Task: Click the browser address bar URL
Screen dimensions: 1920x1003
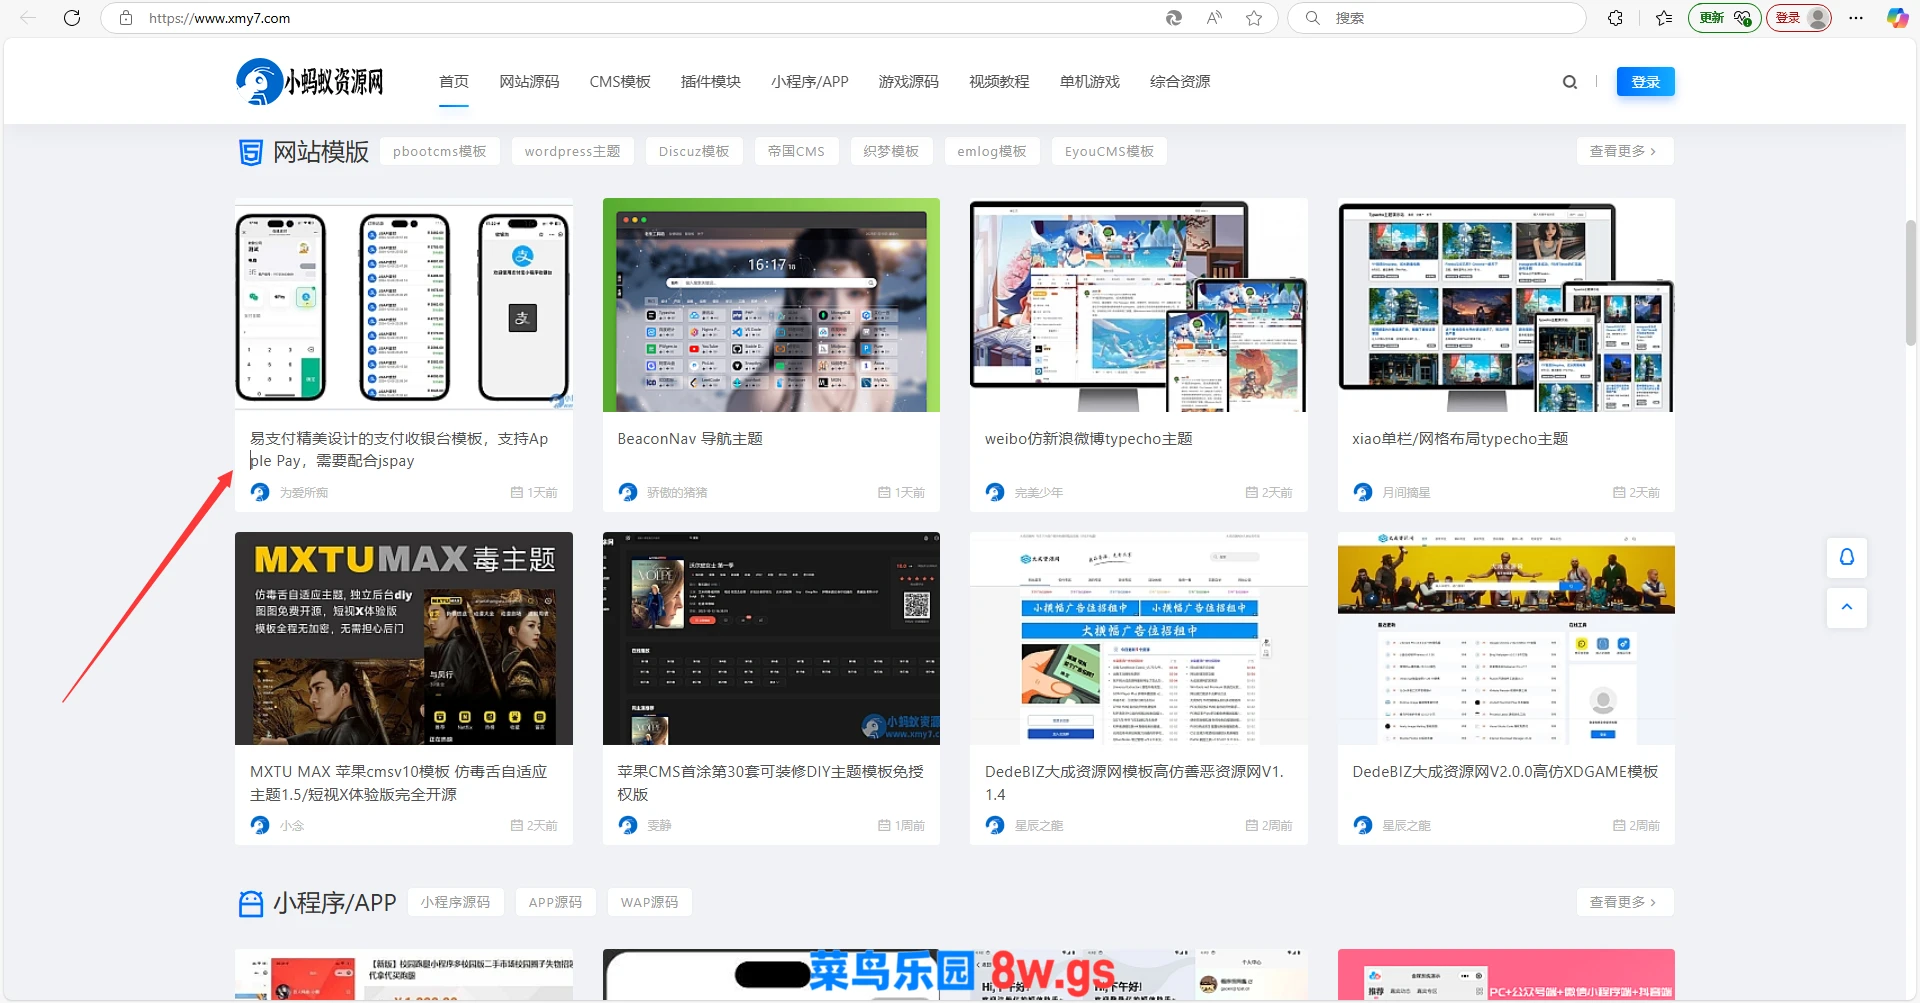Action: coord(220,18)
